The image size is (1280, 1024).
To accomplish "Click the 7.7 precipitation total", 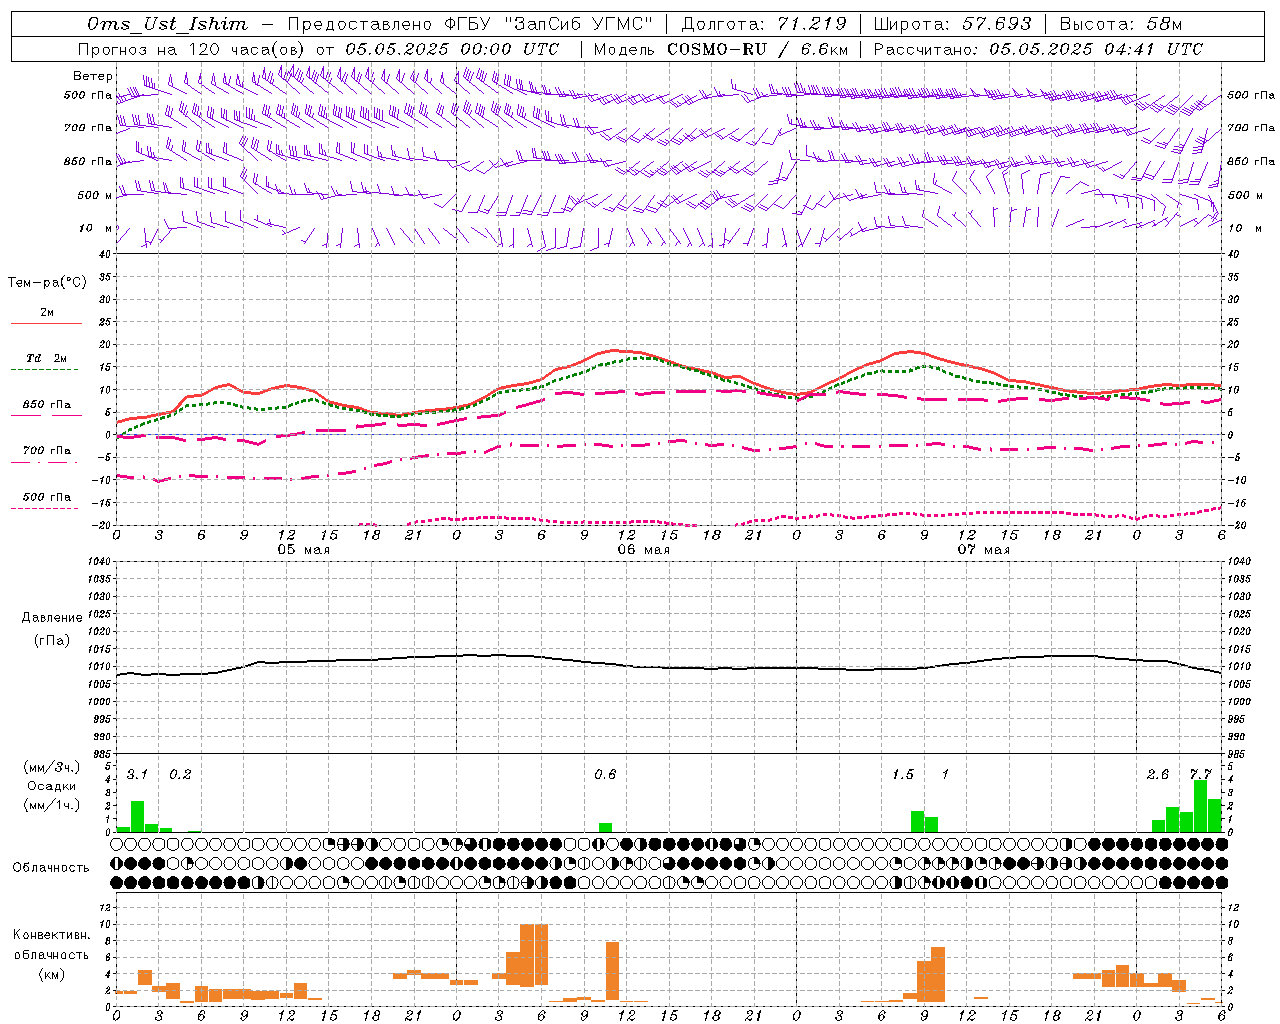I will pos(1200,775).
